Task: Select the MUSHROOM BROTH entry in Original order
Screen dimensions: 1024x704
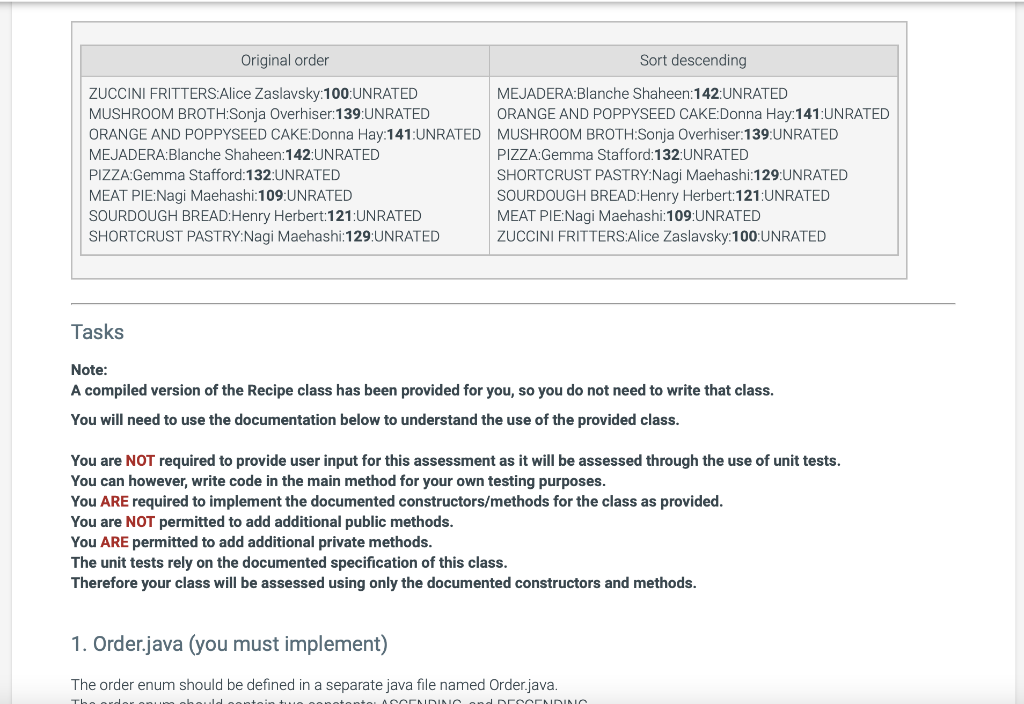Action: tap(259, 114)
